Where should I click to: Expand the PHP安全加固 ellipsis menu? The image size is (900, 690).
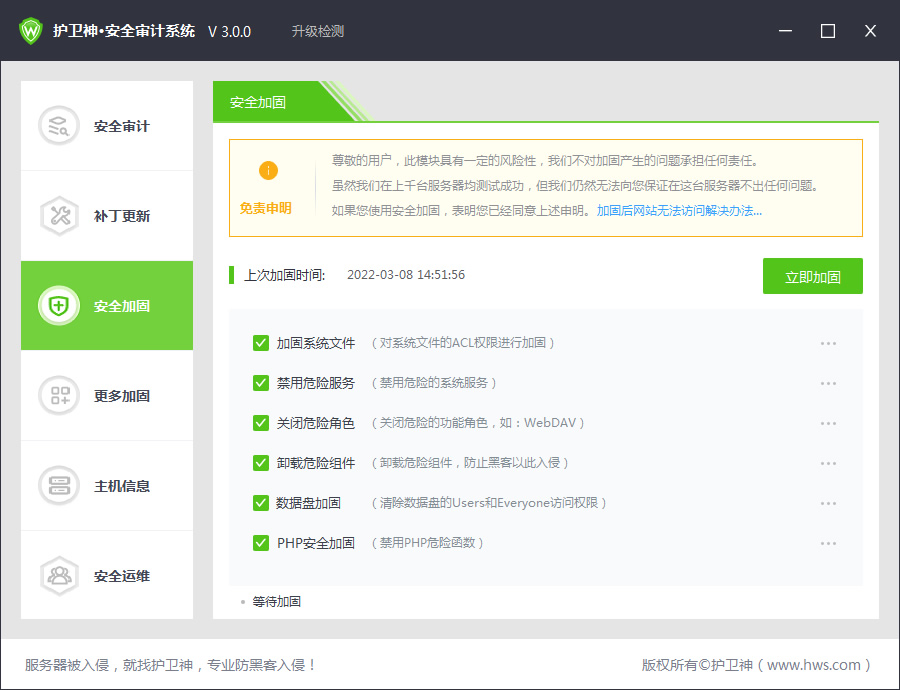pyautogui.click(x=828, y=543)
